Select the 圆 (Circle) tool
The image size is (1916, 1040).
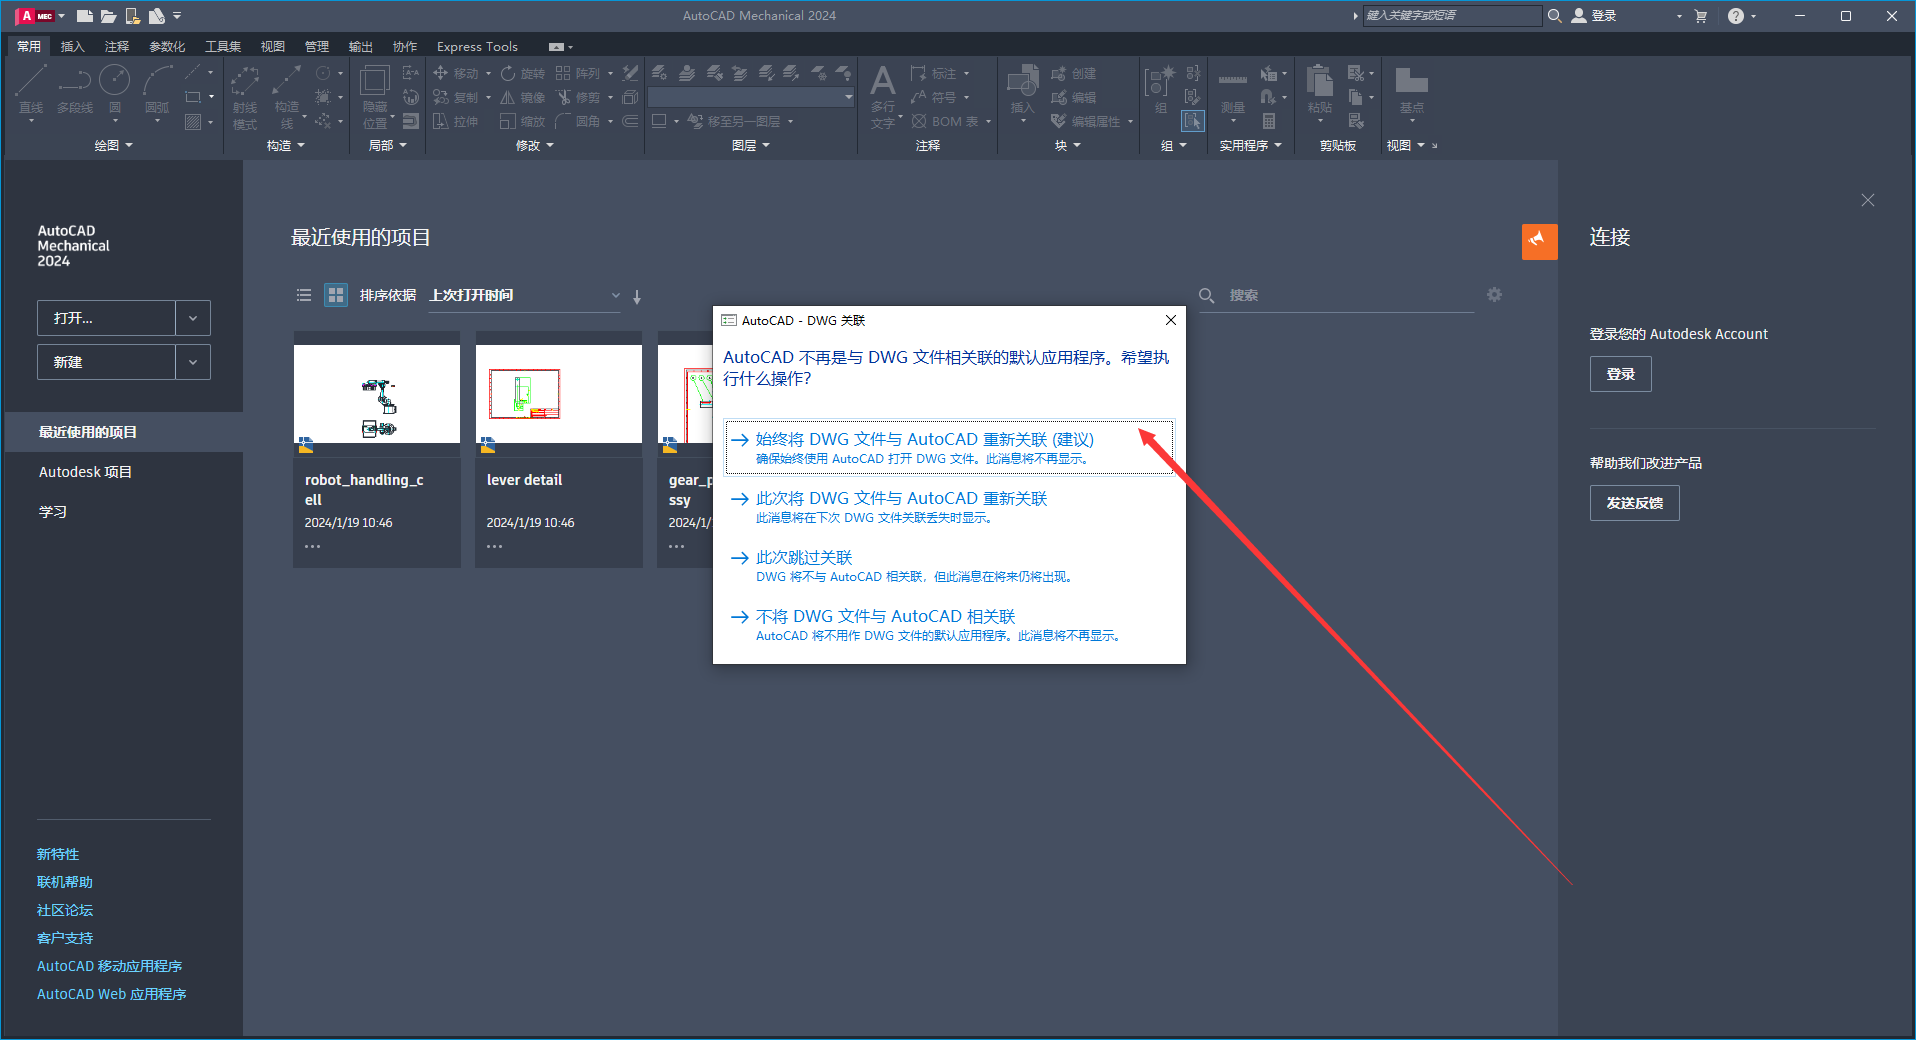115,90
